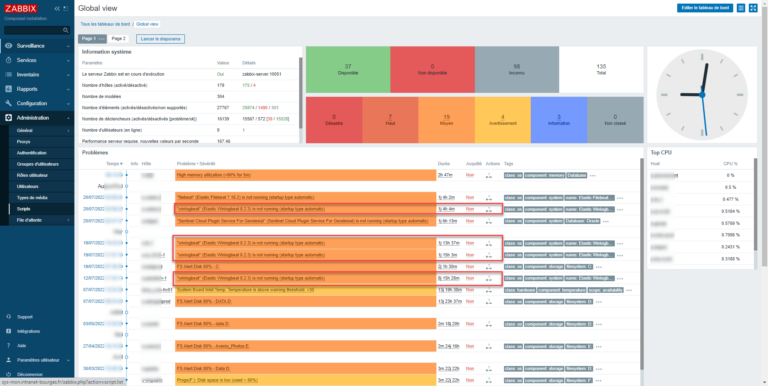Click Déconnexion to log out
768x386 pixels.
(x=29, y=374)
